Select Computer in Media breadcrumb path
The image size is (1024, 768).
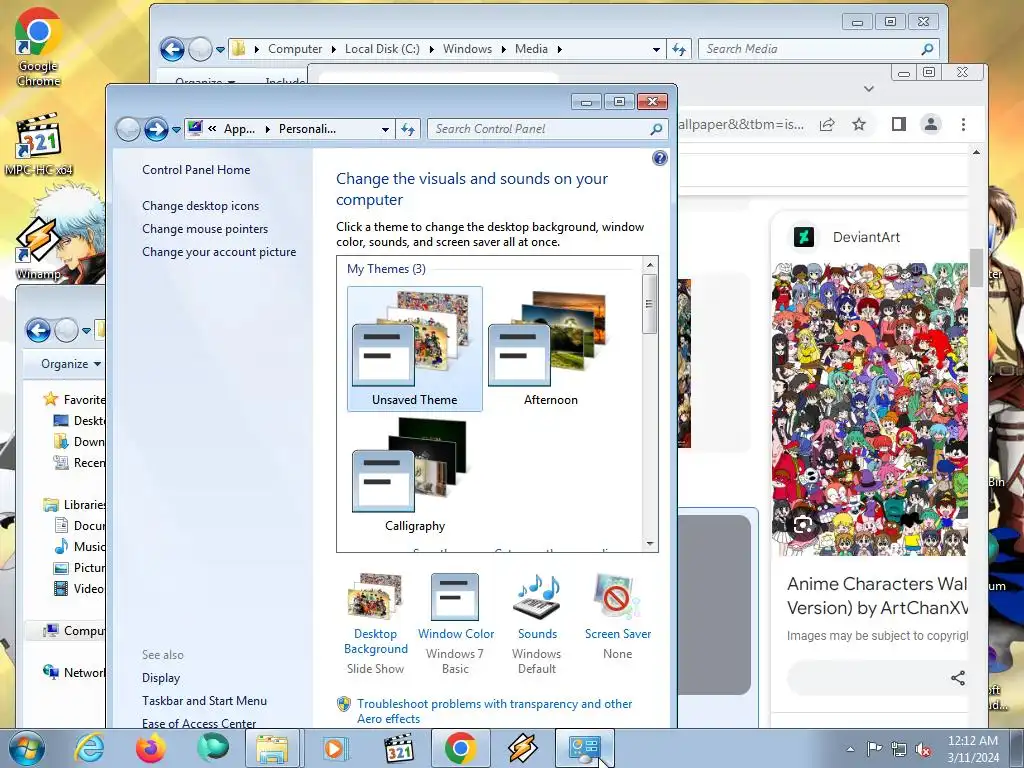295,49
